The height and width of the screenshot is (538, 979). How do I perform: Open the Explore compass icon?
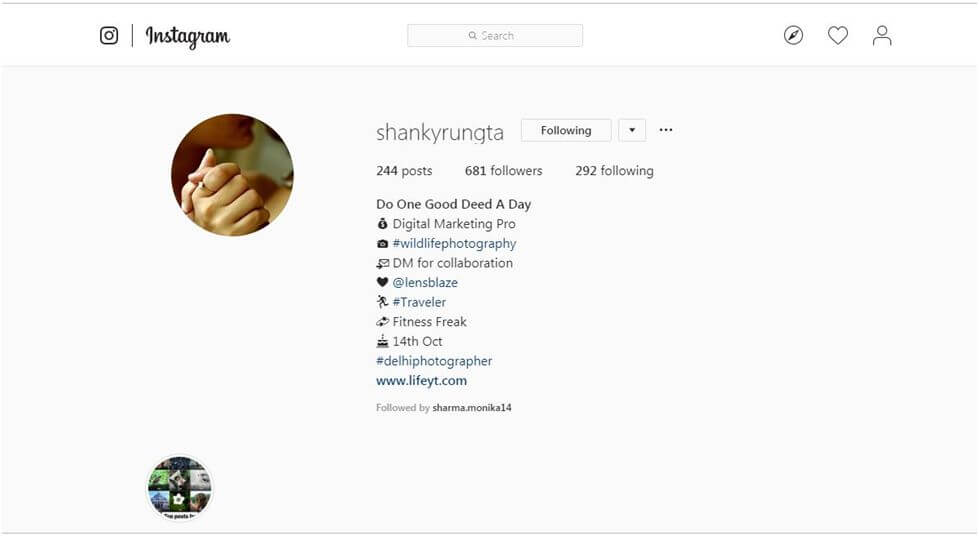click(794, 36)
